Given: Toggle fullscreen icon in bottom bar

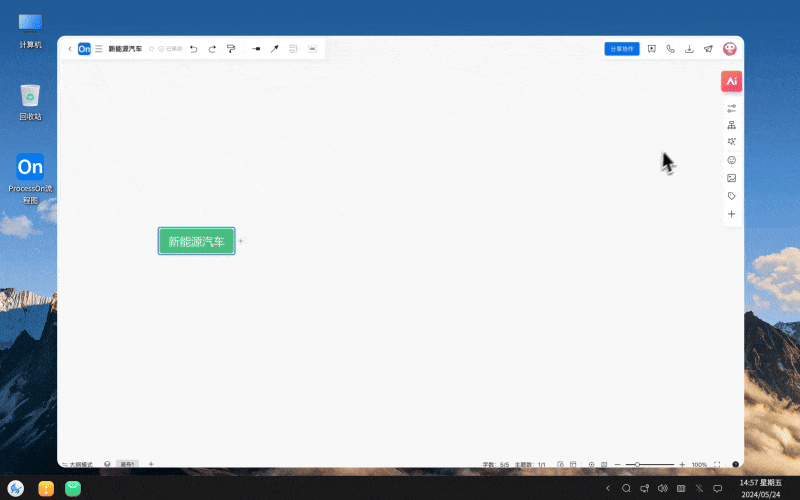Looking at the screenshot, I should tap(716, 464).
